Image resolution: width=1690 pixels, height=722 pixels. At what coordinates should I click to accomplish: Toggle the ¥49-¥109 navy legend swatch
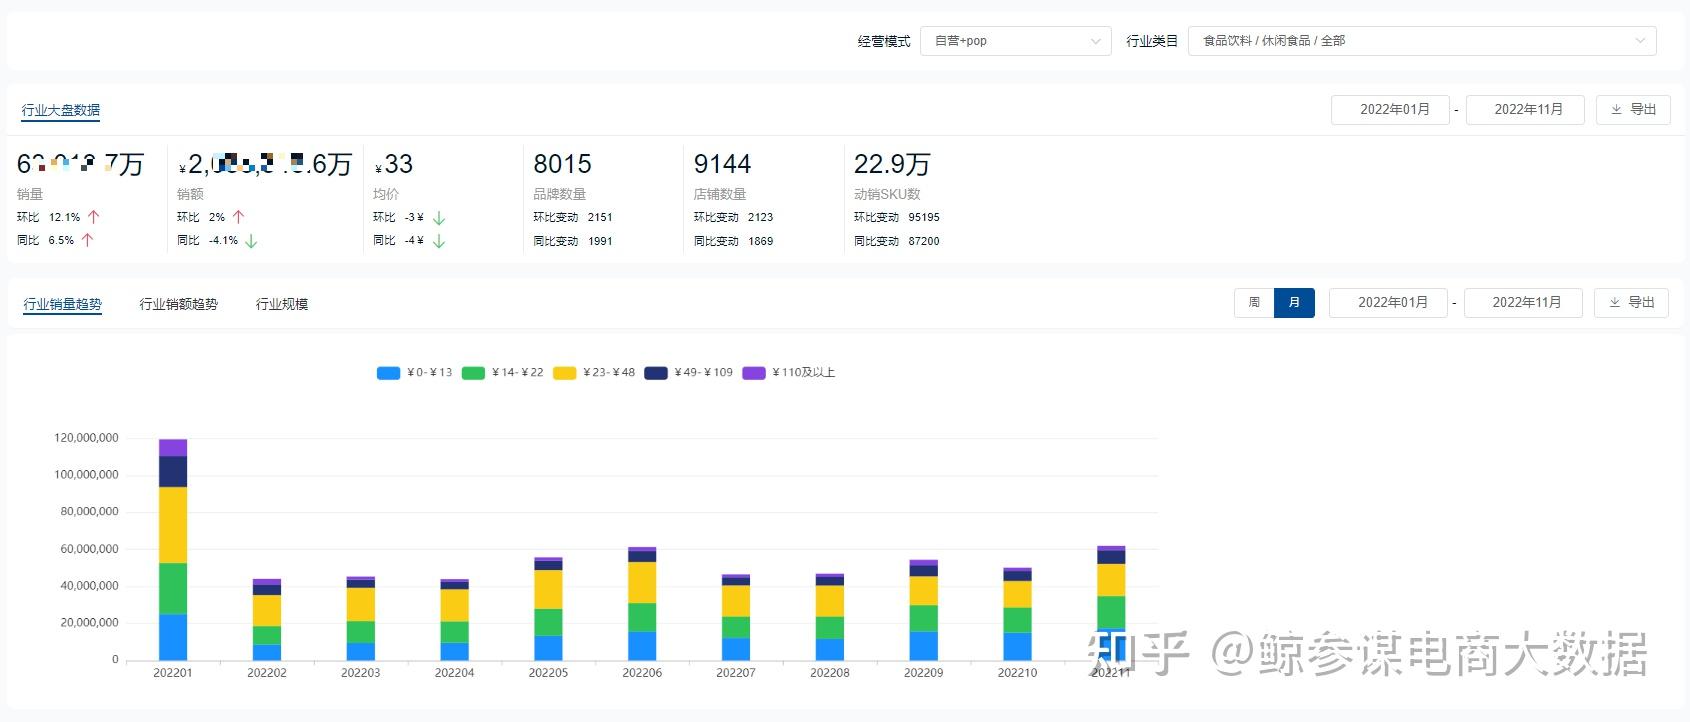(x=656, y=373)
